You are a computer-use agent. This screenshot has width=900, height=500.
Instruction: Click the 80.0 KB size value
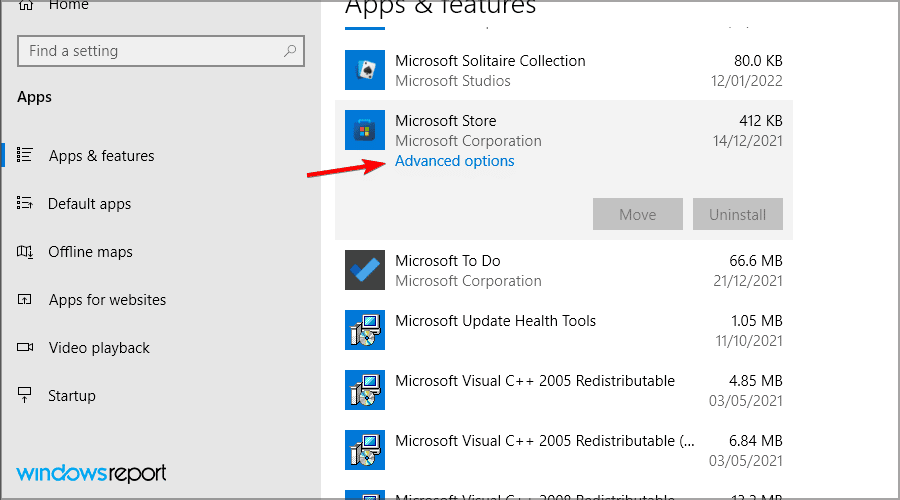pyautogui.click(x=758, y=61)
